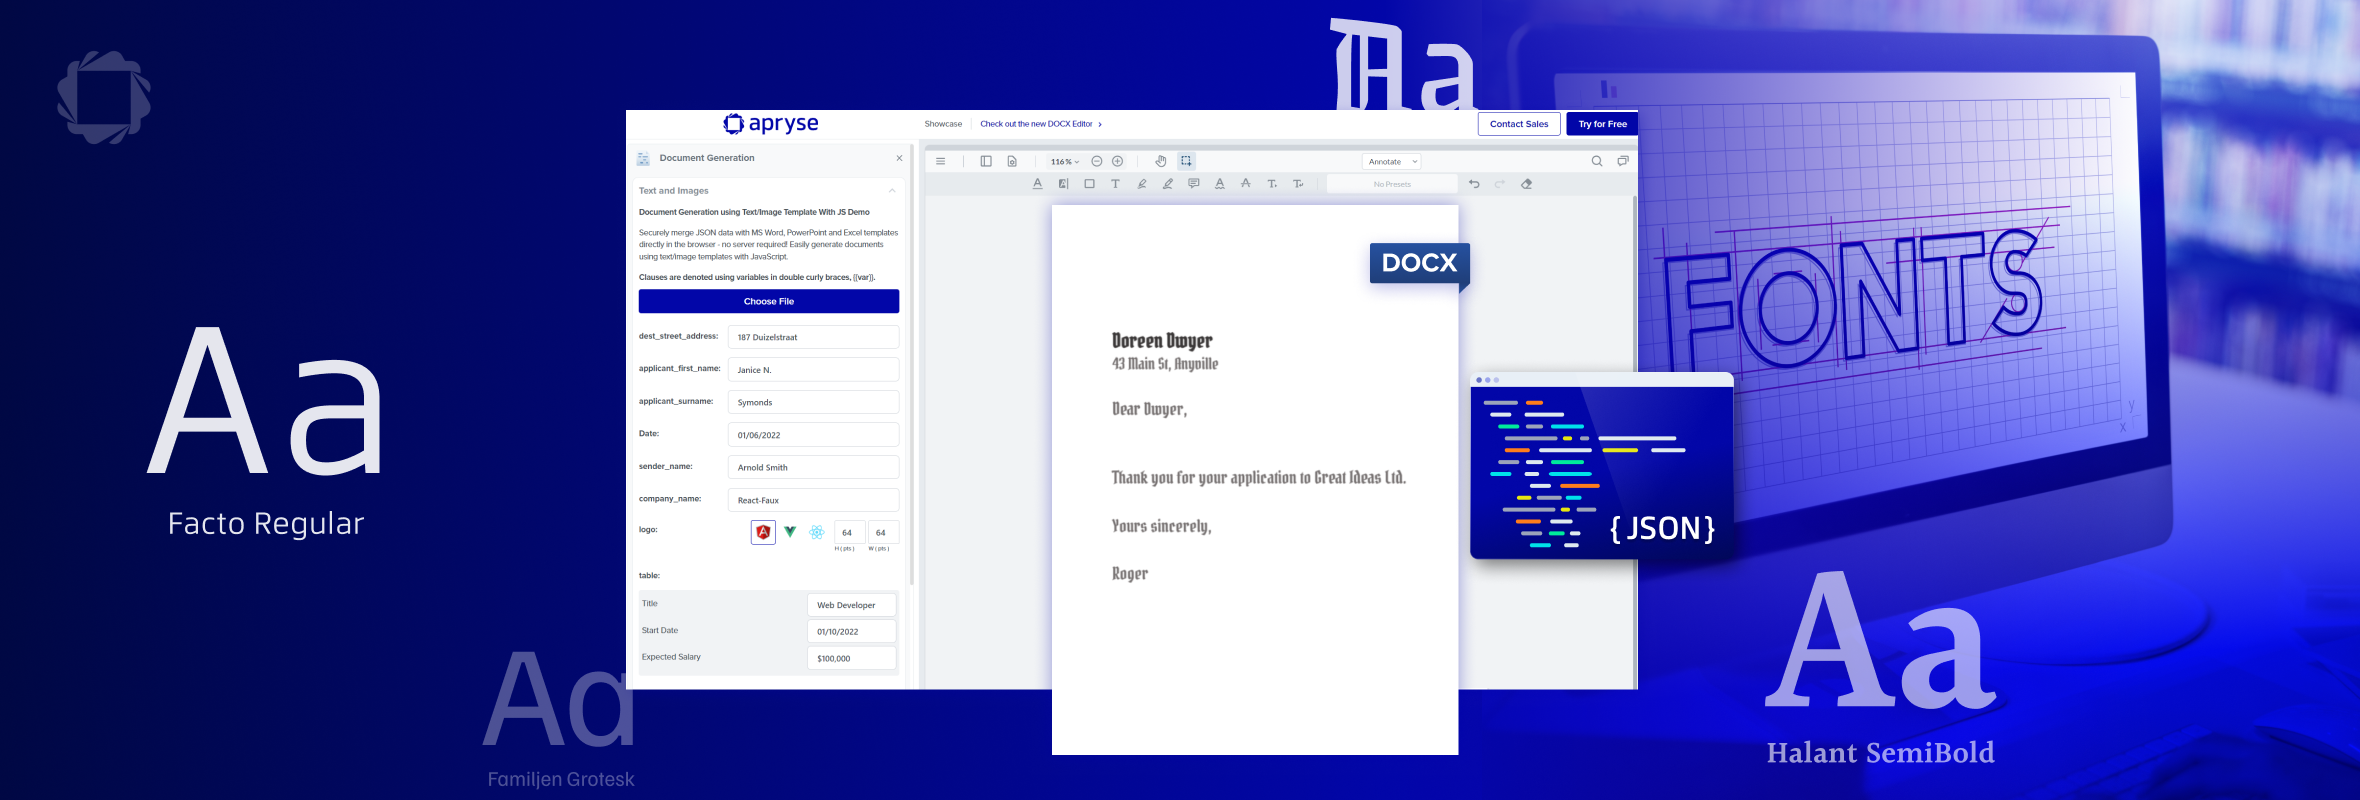Click the 'Doreen Dwyer' heading in the document
2360x800 pixels.
tap(1162, 341)
